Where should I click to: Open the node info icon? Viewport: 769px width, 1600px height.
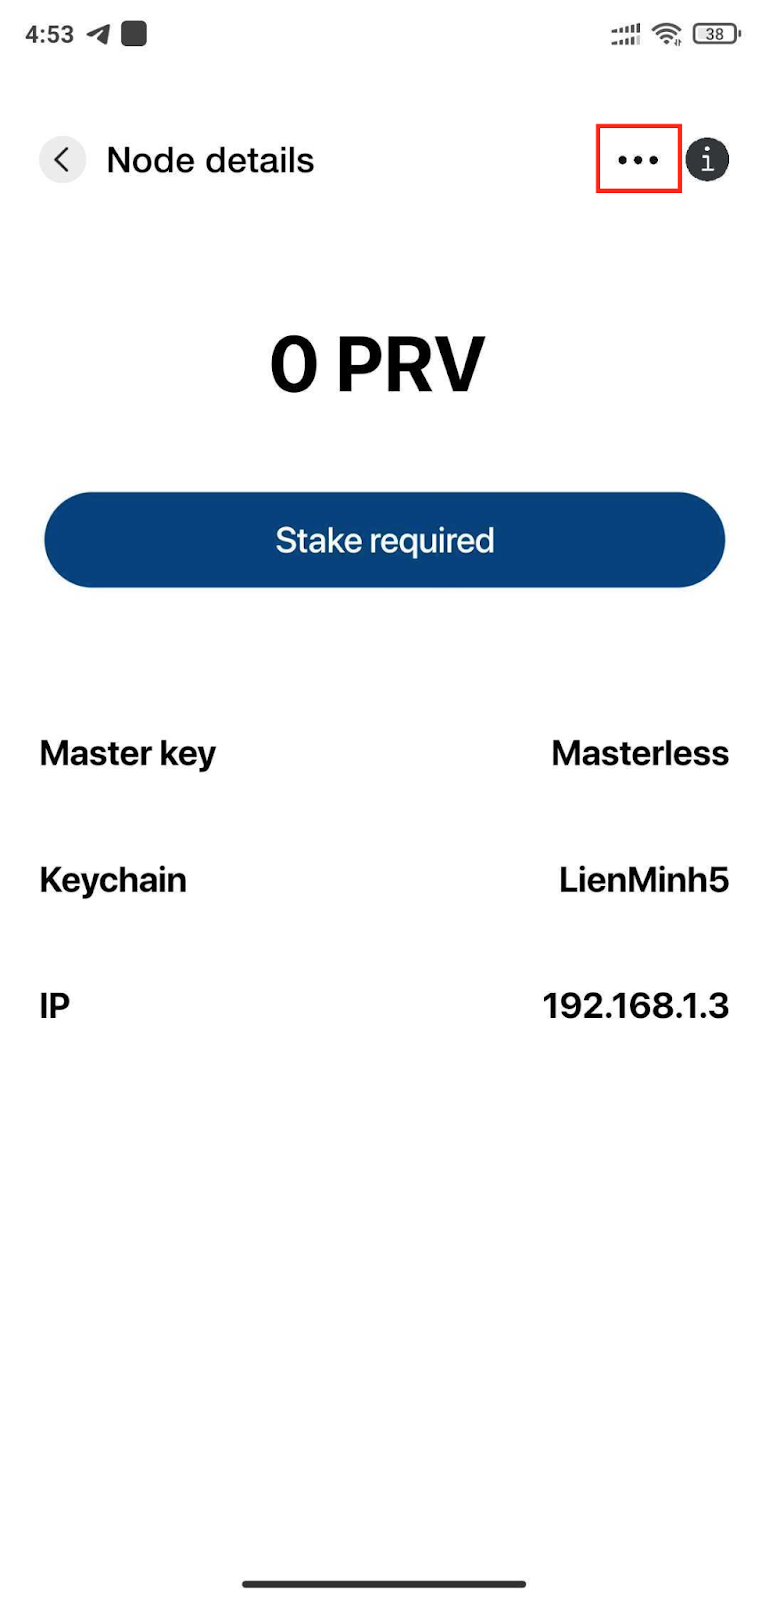click(x=707, y=160)
